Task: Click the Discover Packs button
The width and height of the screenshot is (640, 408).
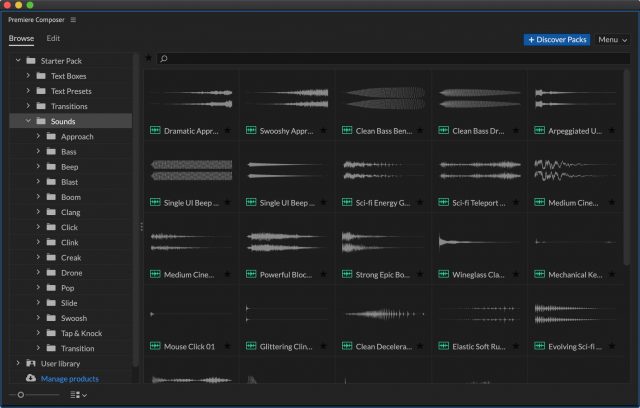Action: click(x=556, y=40)
